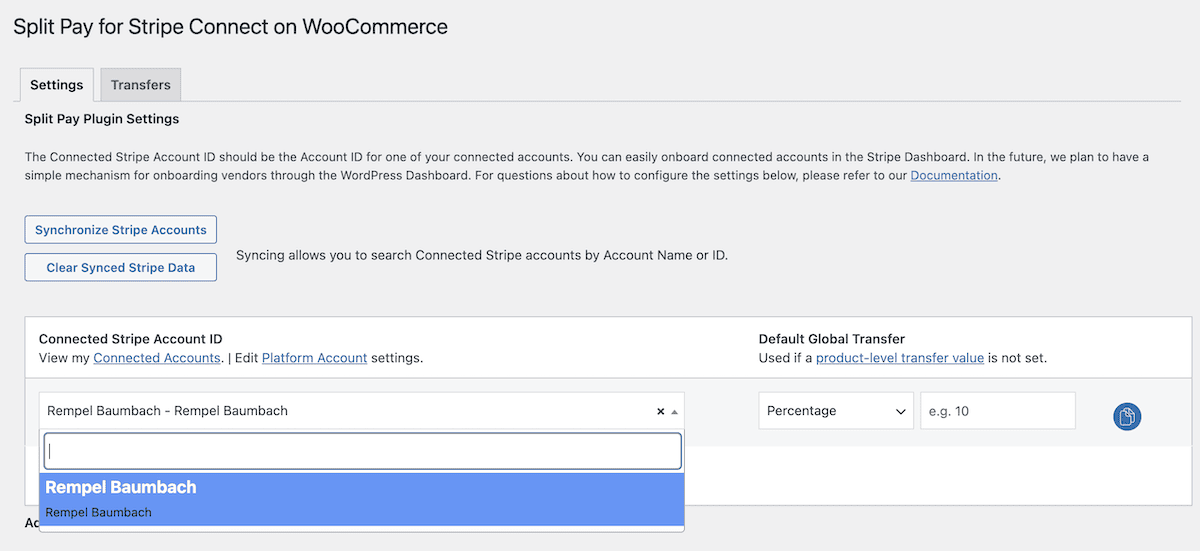Image resolution: width=1200 pixels, height=551 pixels.
Task: Click the page title 'Split Pay for Stripe Connect on WooCommerce'
Action: click(x=231, y=27)
